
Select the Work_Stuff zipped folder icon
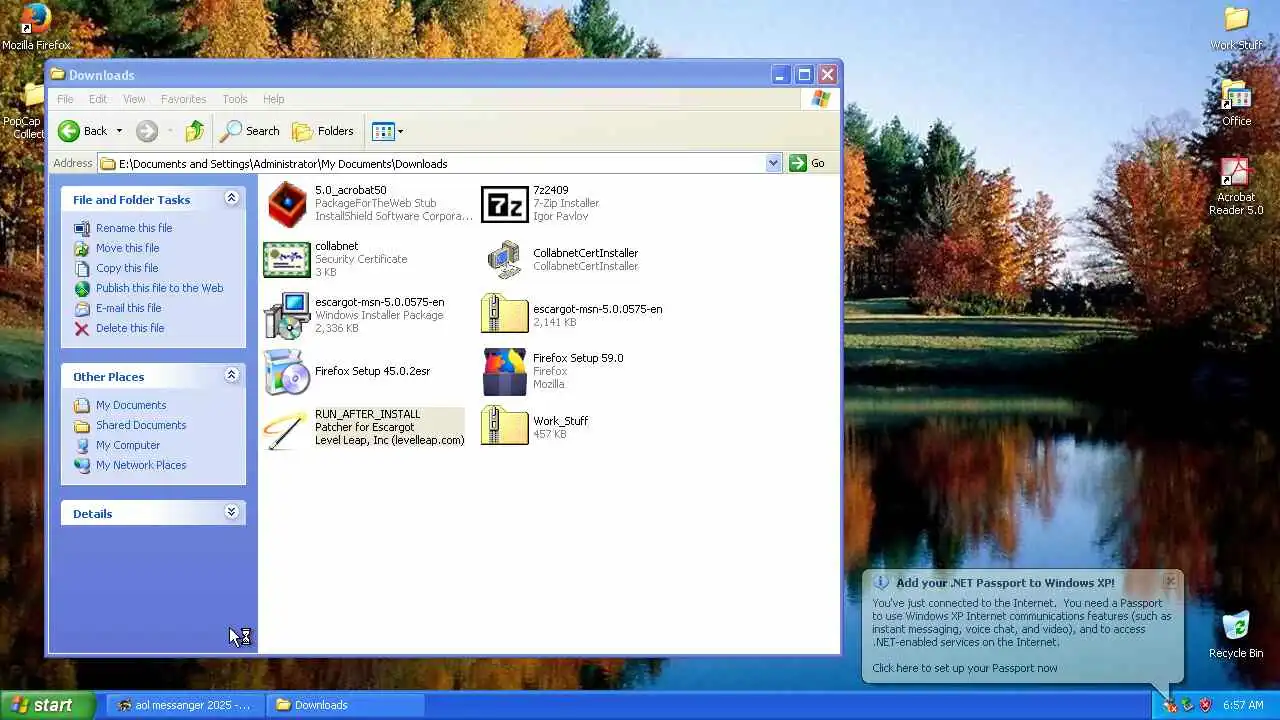(x=505, y=426)
